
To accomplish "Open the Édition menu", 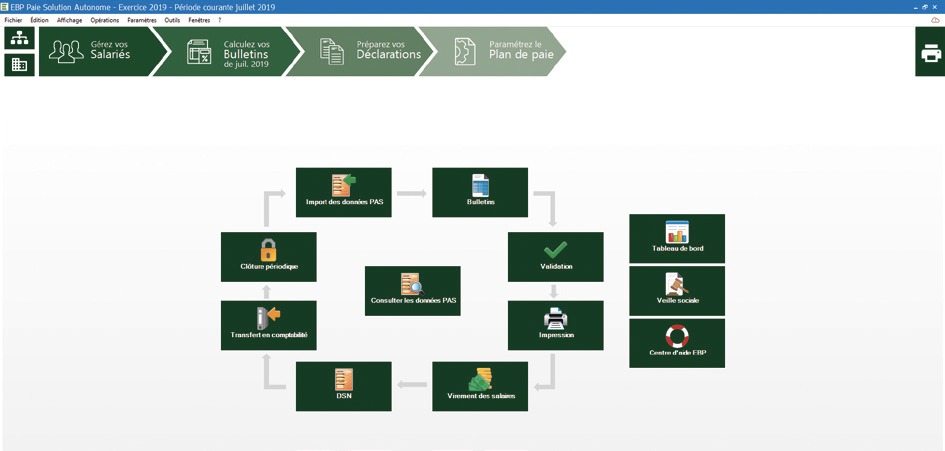I will click(39, 20).
